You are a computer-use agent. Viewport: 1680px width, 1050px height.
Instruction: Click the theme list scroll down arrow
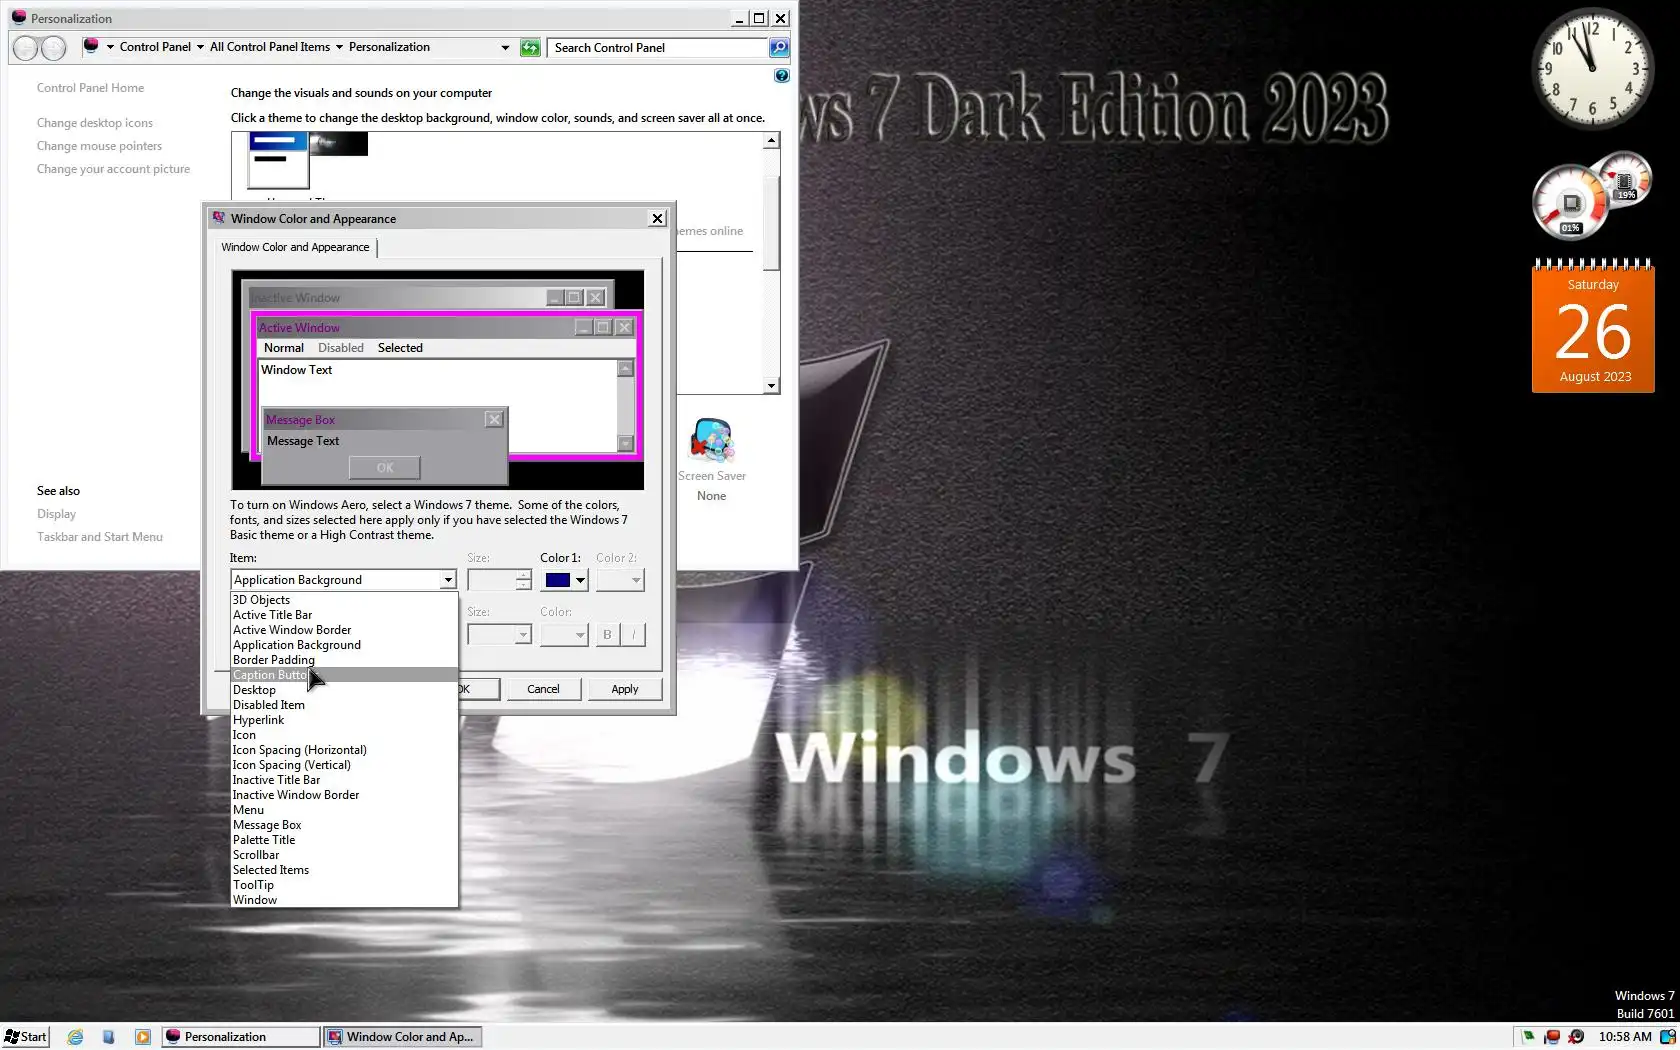click(x=771, y=386)
